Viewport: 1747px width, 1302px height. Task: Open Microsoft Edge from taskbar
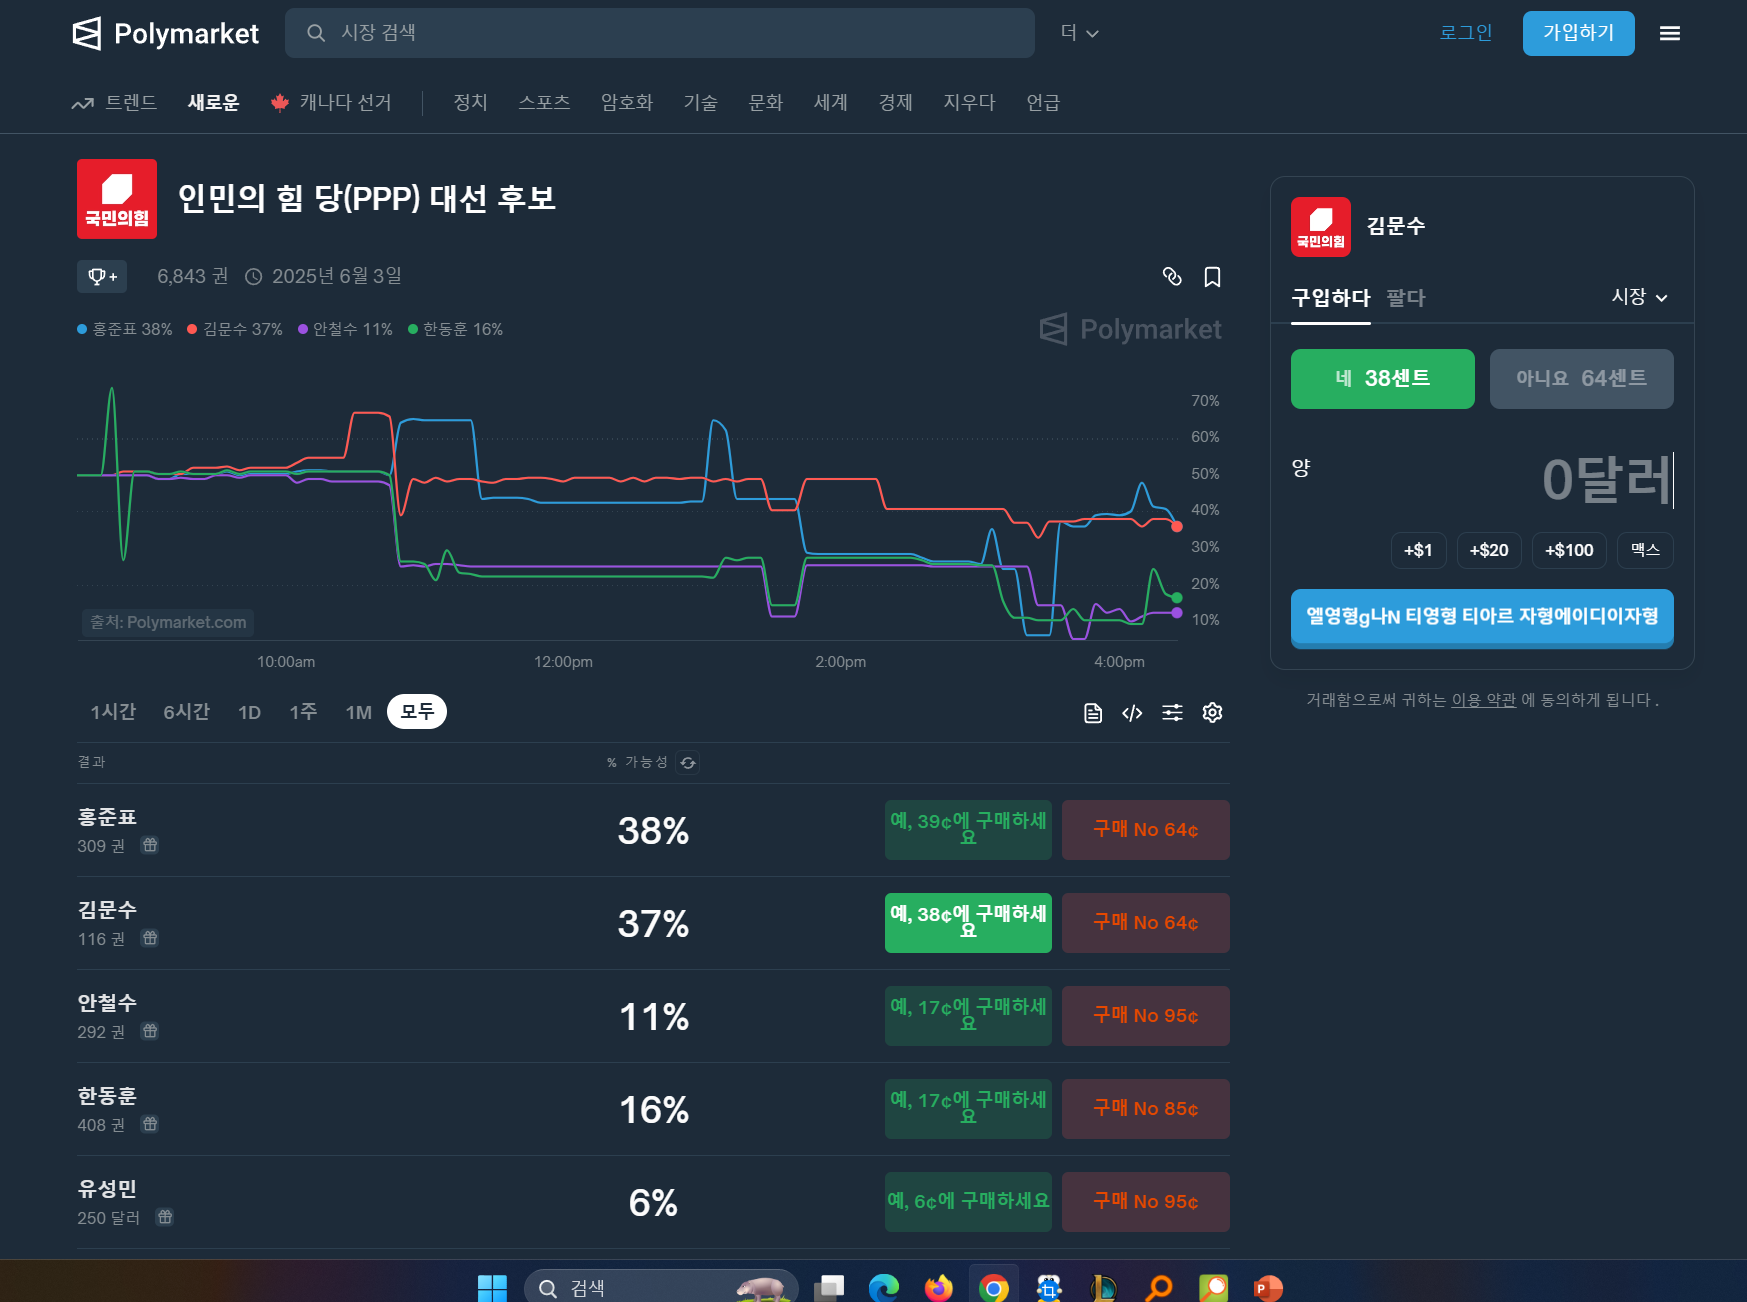coord(884,1288)
